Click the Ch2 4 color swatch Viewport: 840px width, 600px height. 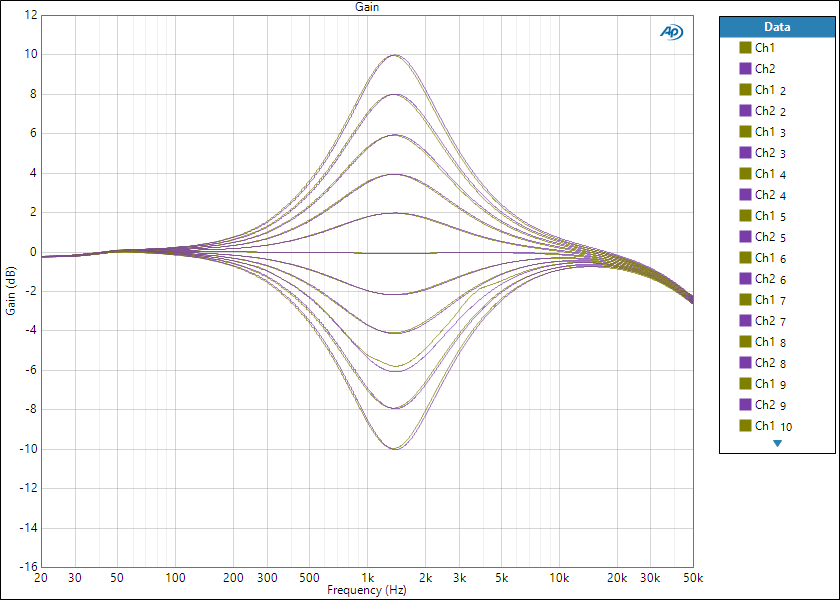click(x=745, y=194)
